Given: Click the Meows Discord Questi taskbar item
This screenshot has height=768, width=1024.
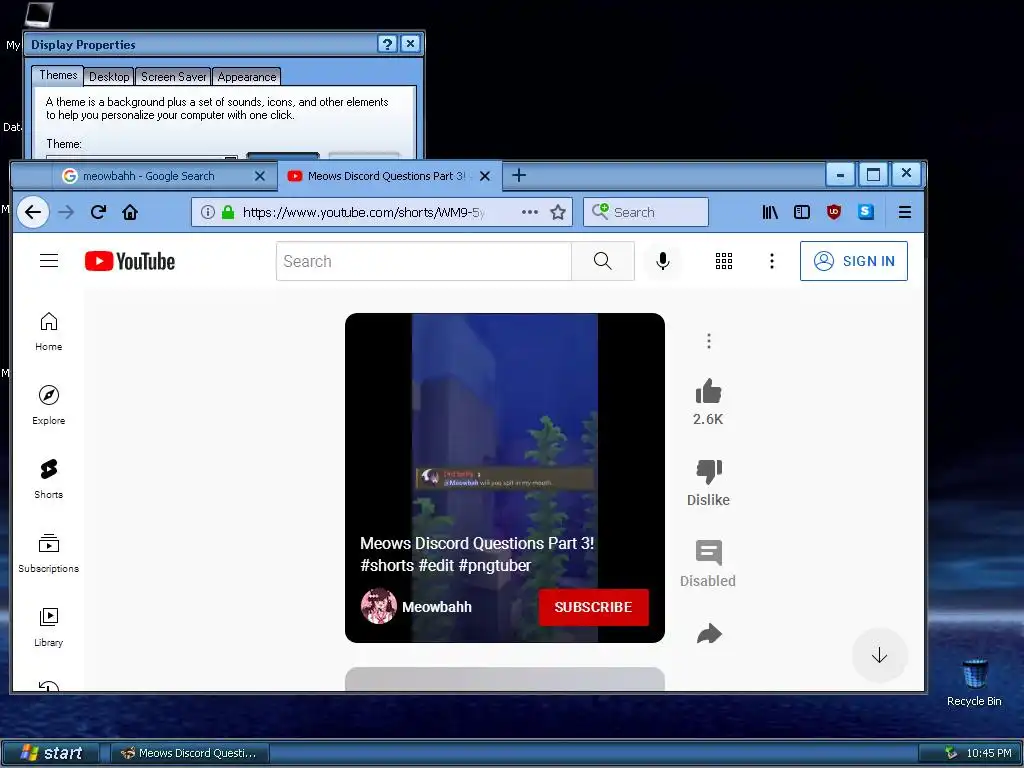Looking at the screenshot, I should pyautogui.click(x=189, y=753).
